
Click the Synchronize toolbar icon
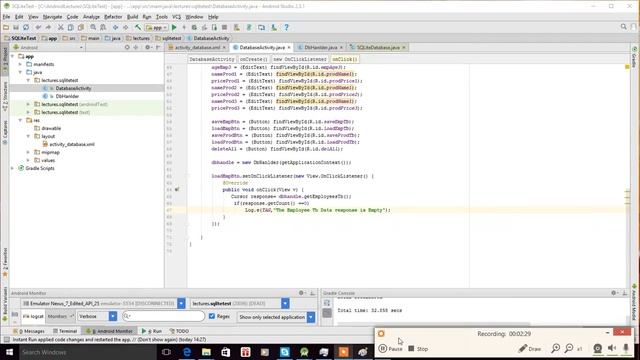point(26,27)
